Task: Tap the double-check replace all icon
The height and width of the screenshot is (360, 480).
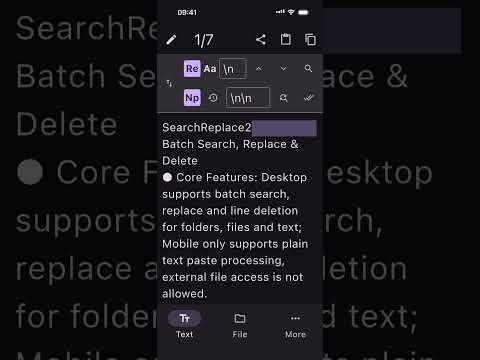Action: tap(309, 98)
